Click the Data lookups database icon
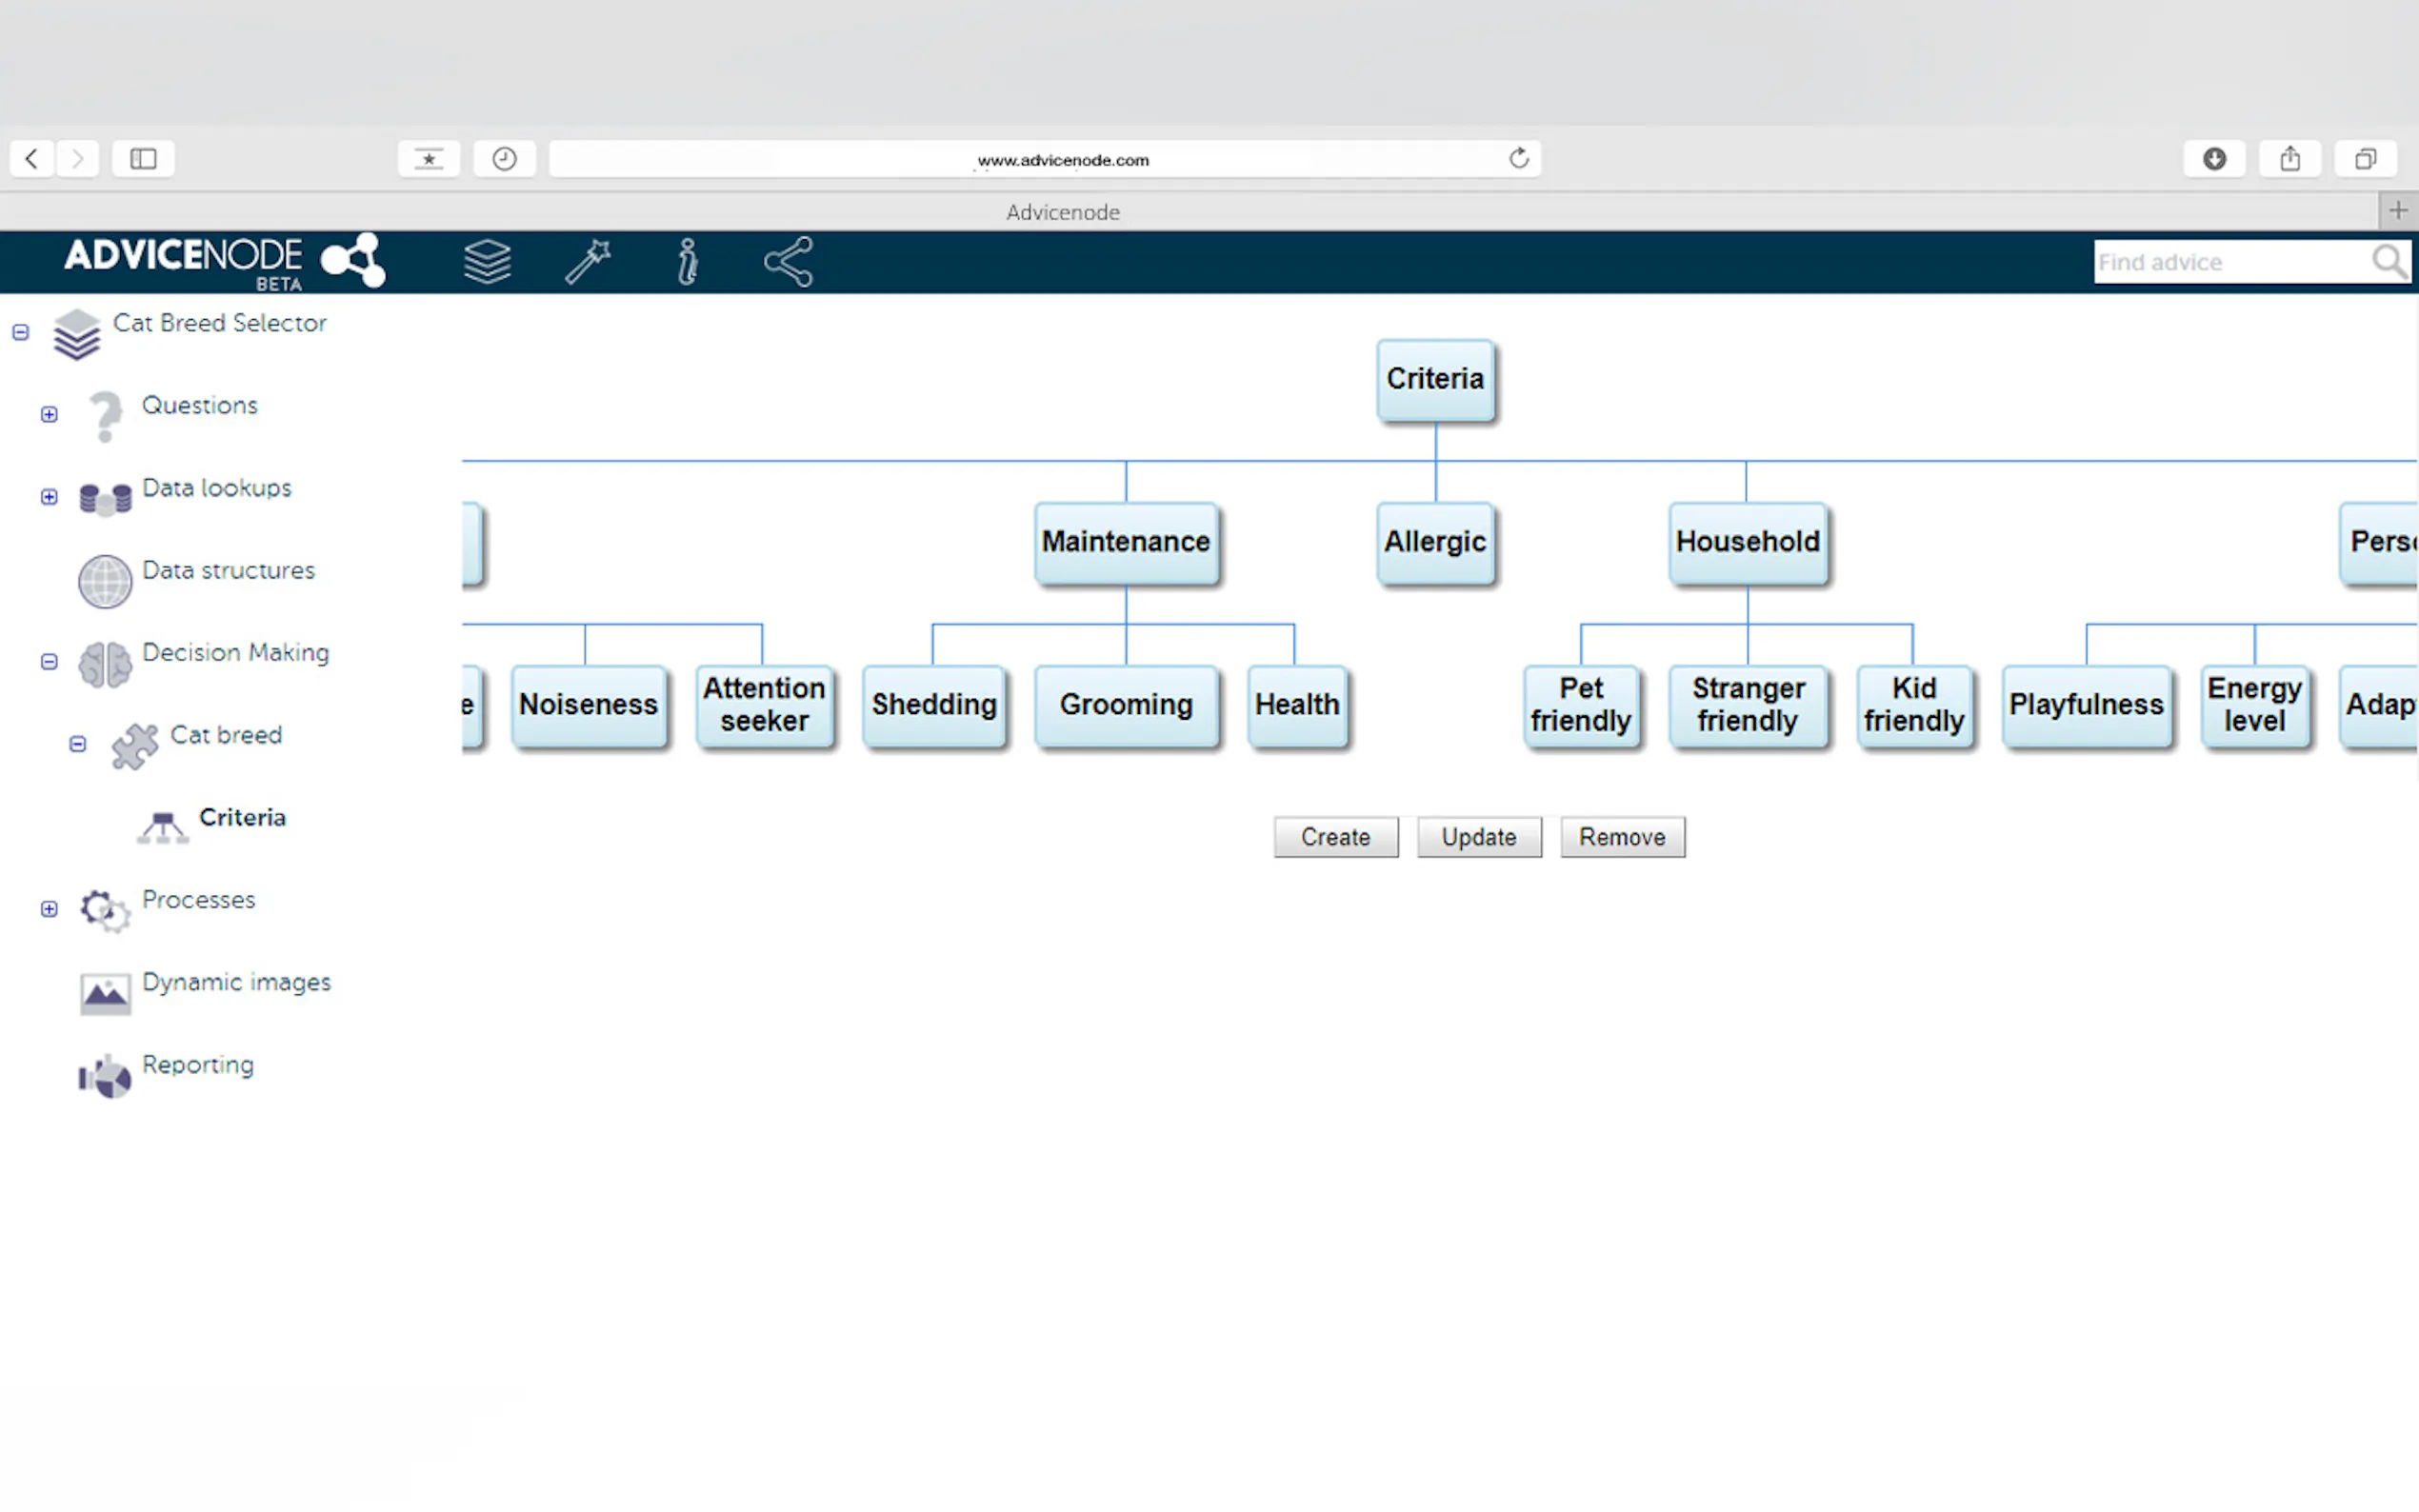This screenshot has width=2419, height=1512. tap(105, 498)
